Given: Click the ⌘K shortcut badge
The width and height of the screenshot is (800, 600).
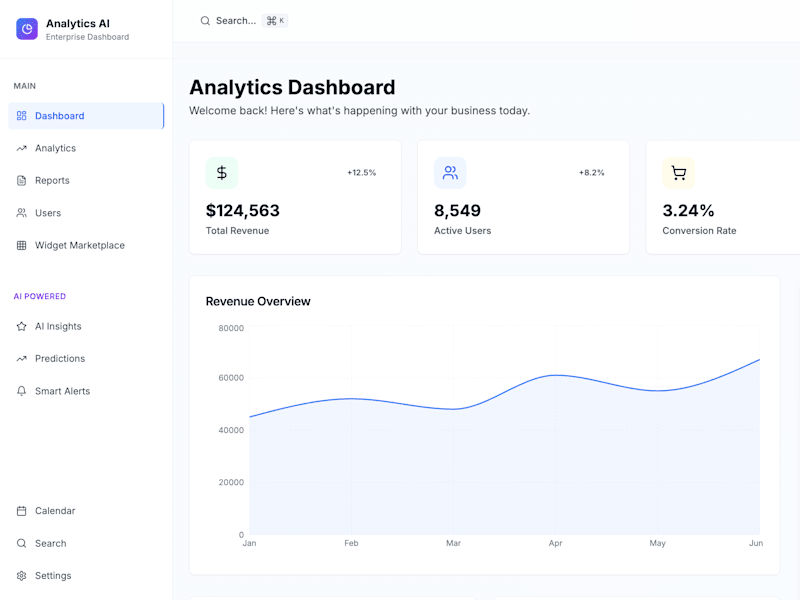Looking at the screenshot, I should [x=275, y=21].
